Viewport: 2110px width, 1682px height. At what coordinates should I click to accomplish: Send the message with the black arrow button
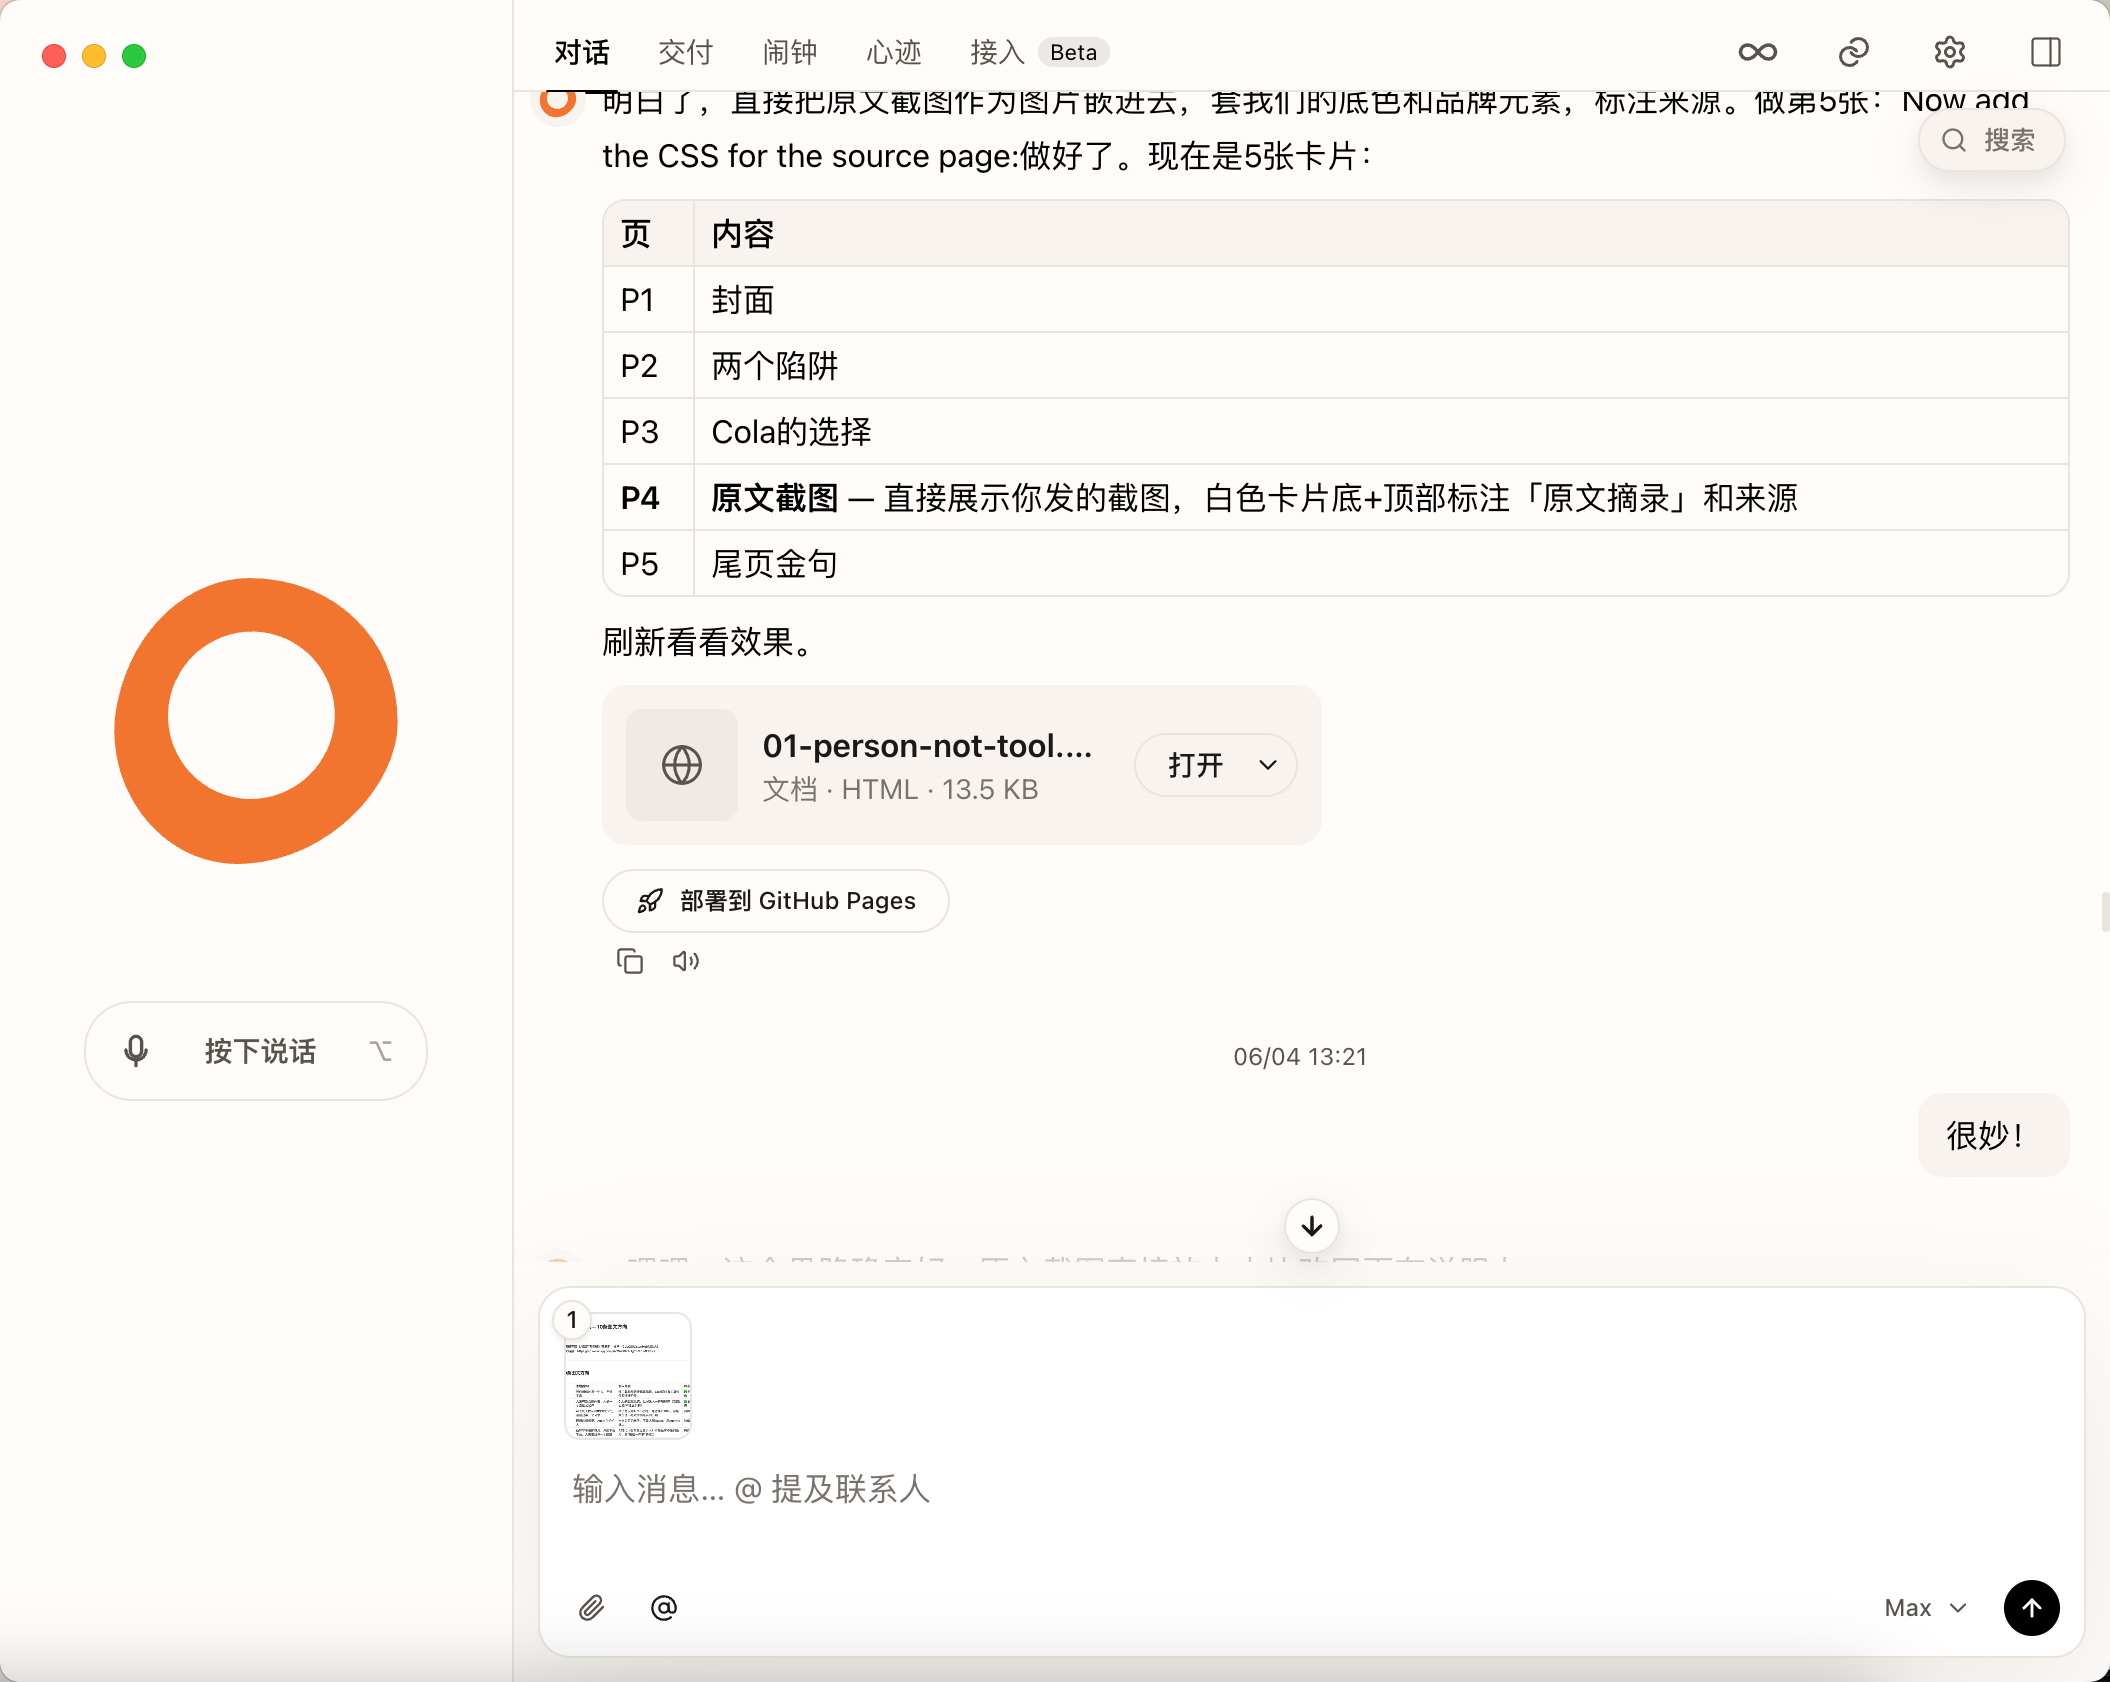(2031, 1608)
